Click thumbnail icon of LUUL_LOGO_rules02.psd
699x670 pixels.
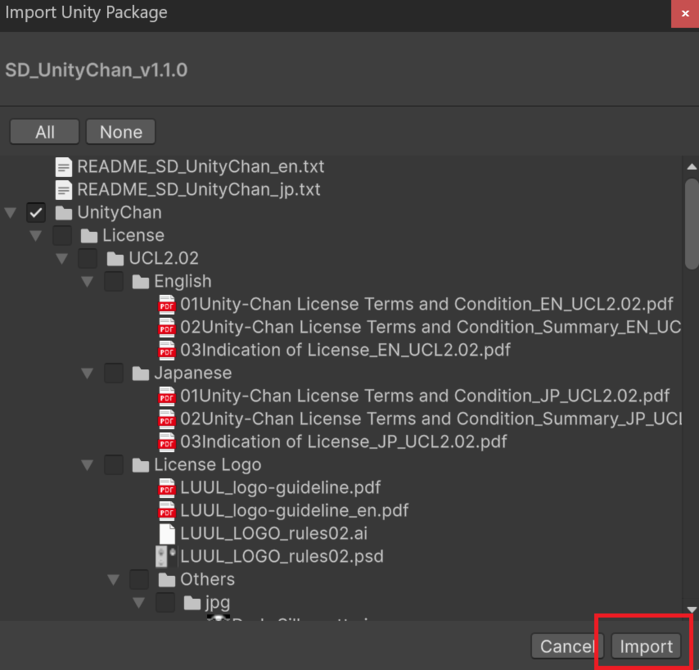[166, 557]
